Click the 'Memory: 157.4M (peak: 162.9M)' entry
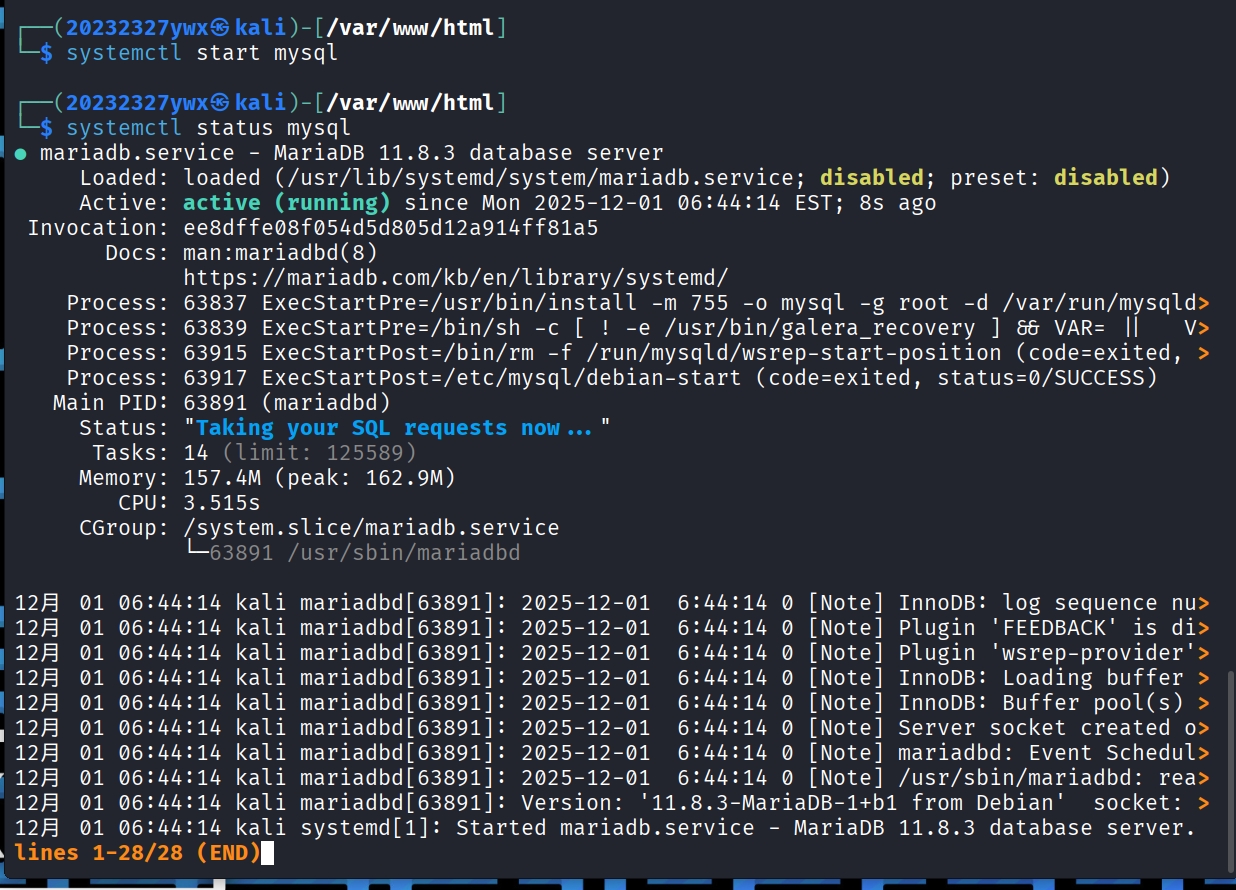 [267, 478]
